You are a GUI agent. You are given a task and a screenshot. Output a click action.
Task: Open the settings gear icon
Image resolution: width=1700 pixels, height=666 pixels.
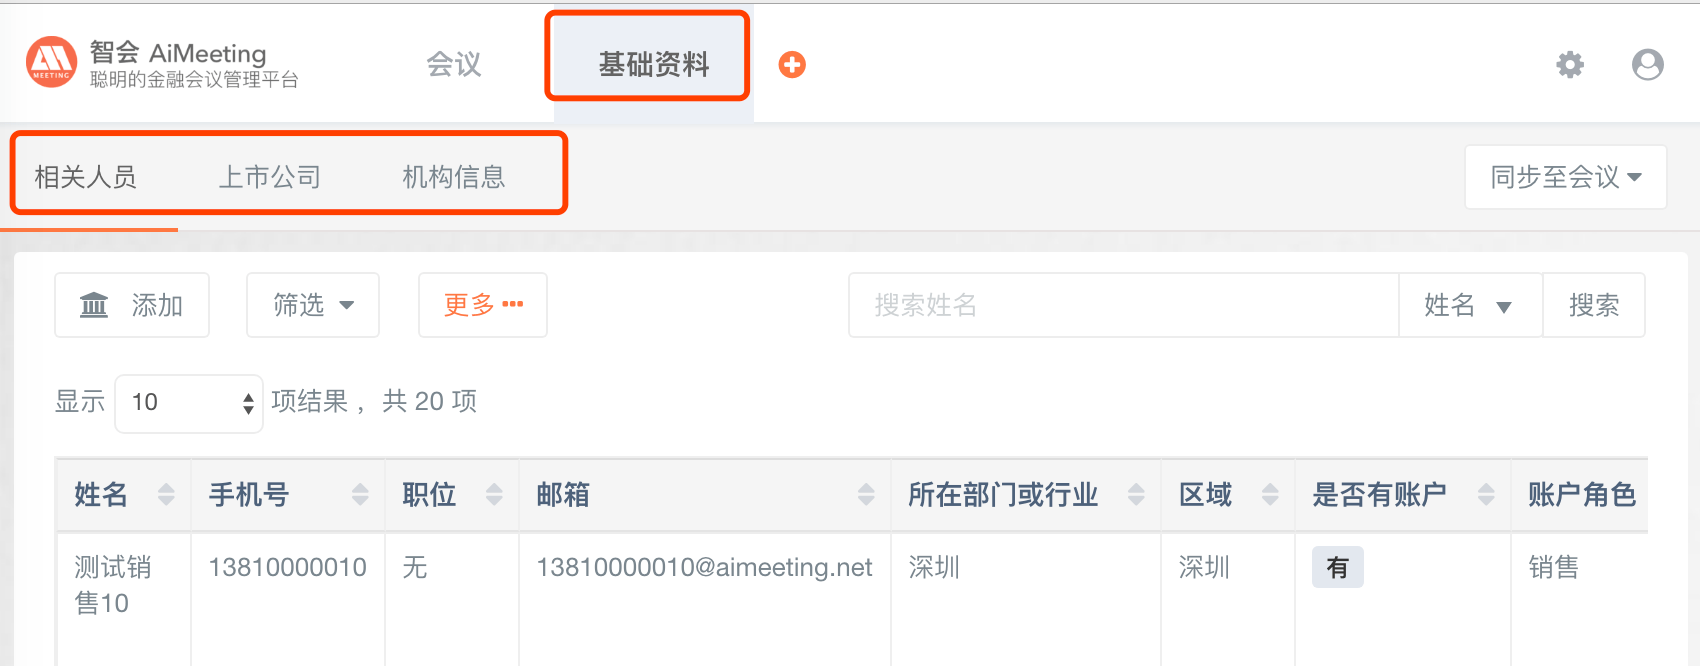(1570, 65)
